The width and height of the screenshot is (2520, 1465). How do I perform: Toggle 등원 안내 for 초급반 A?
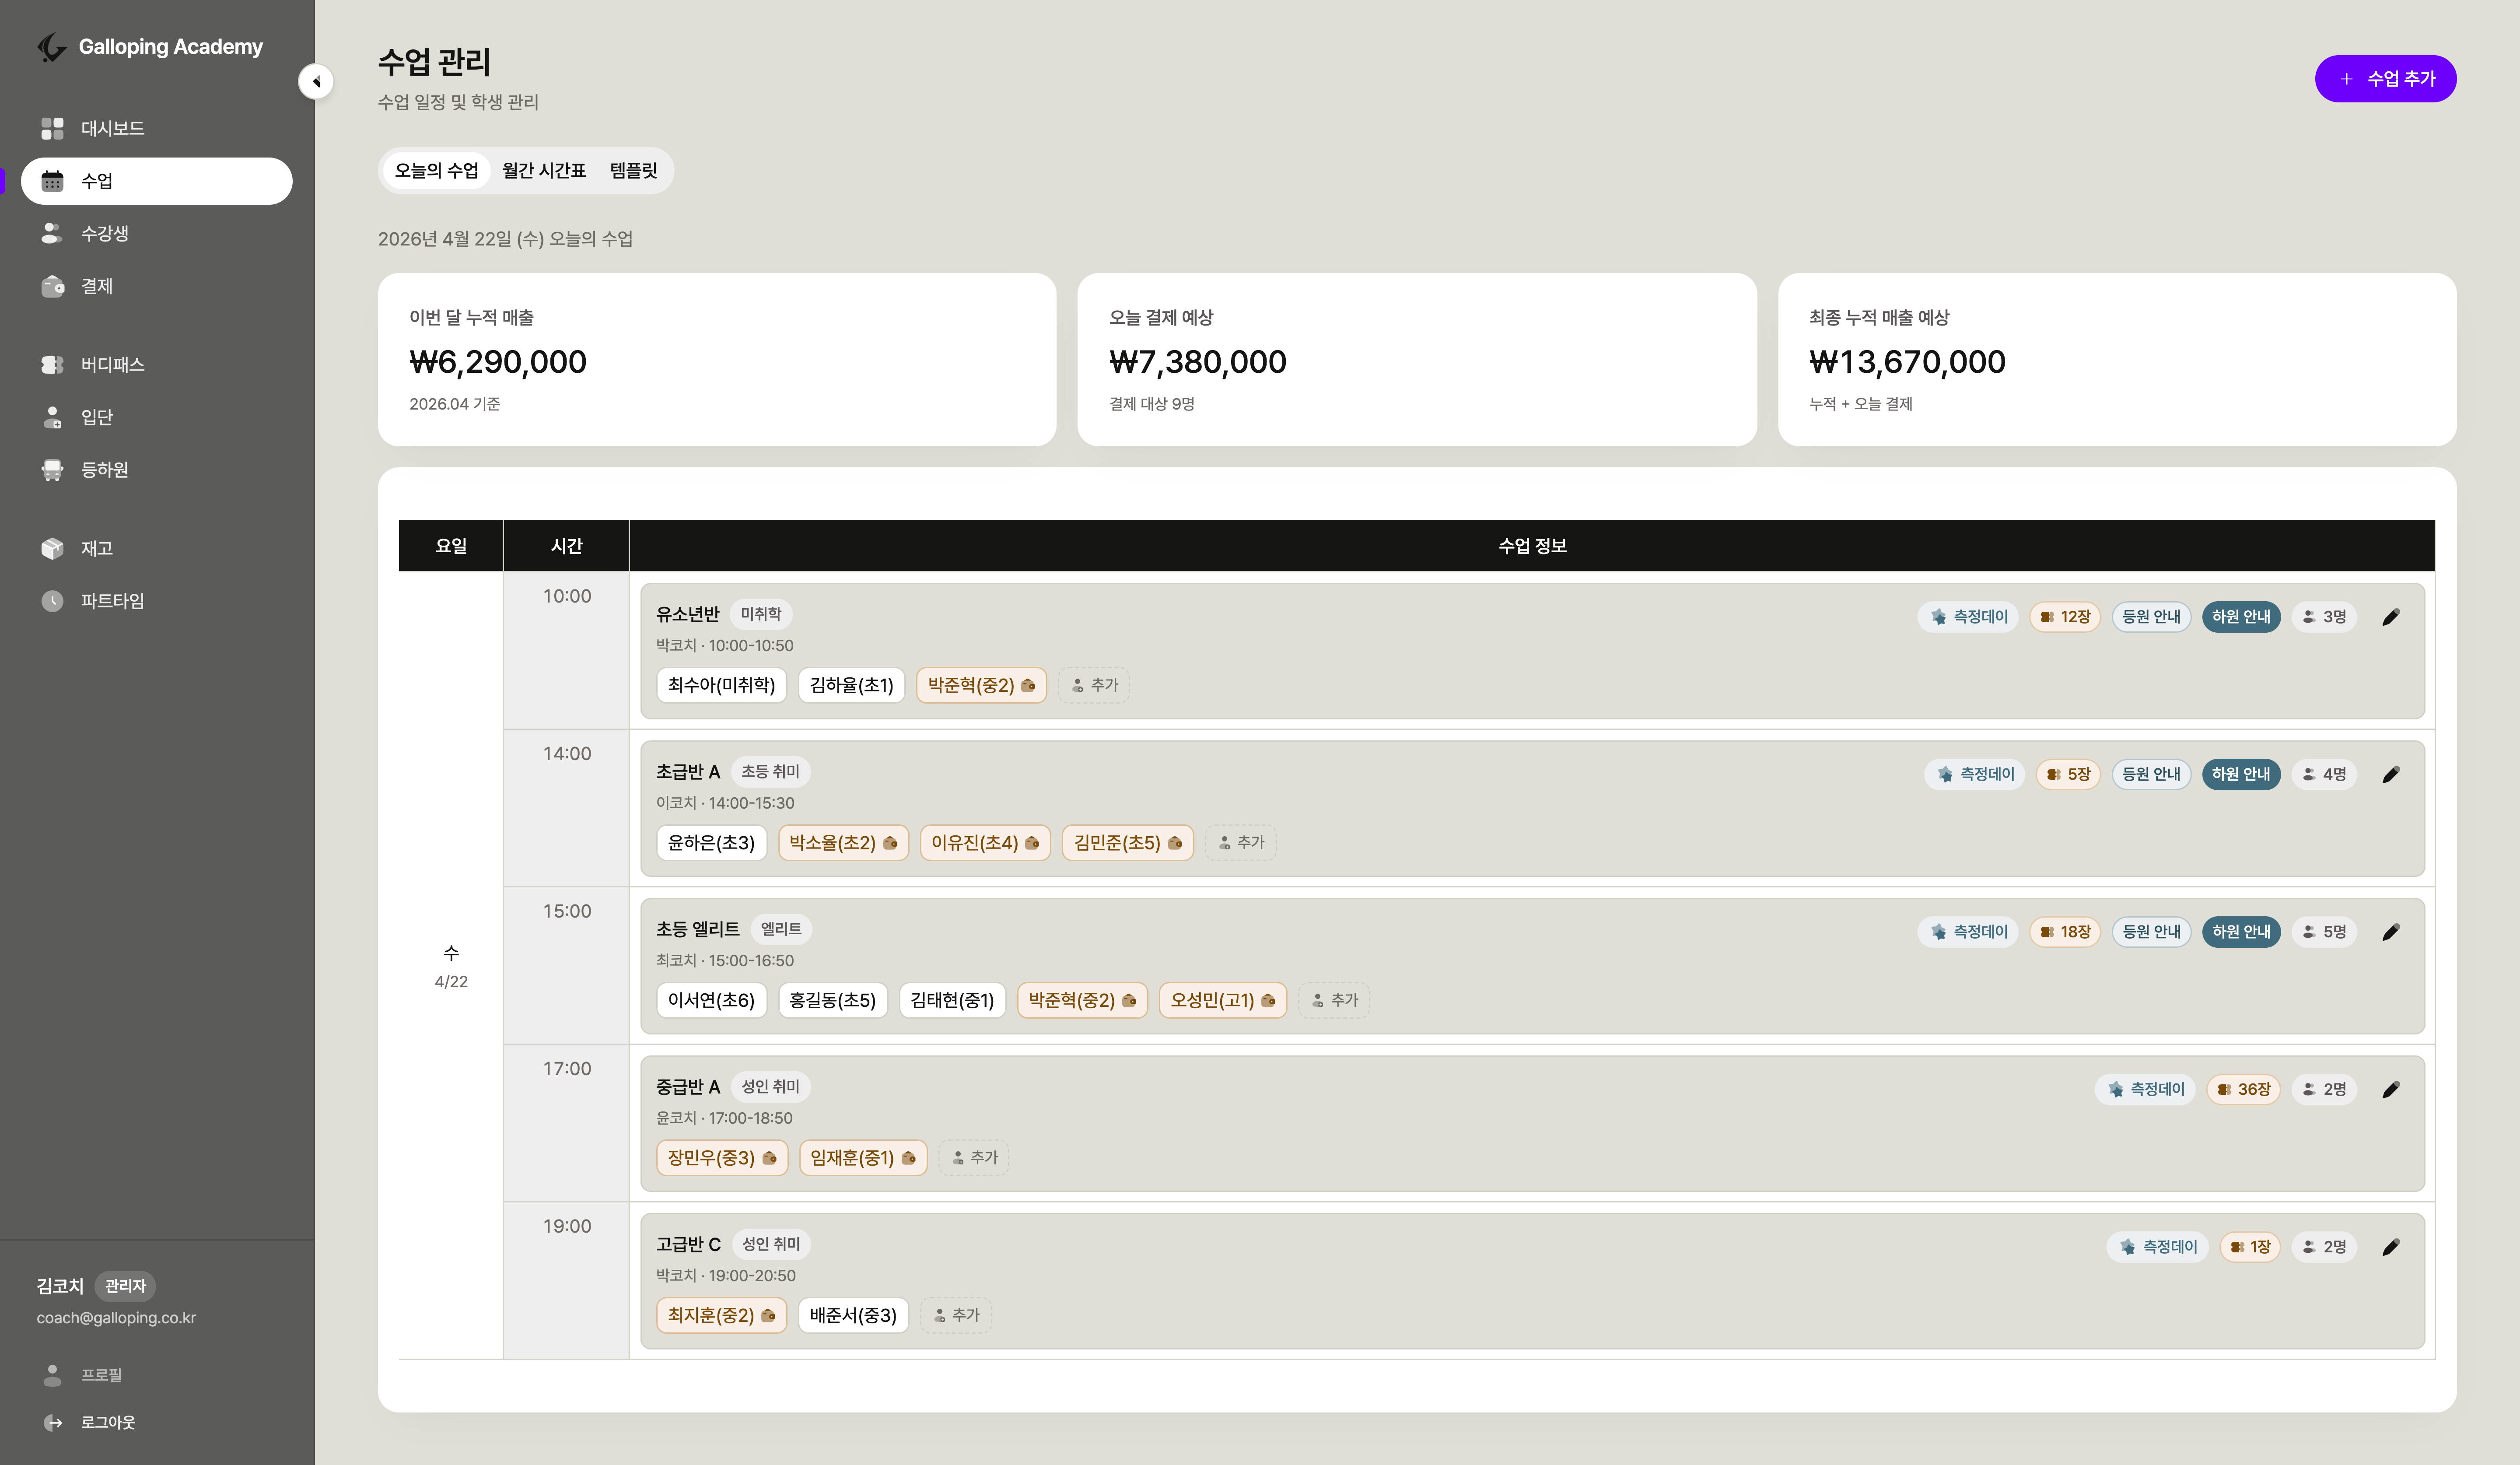pyautogui.click(x=2151, y=774)
